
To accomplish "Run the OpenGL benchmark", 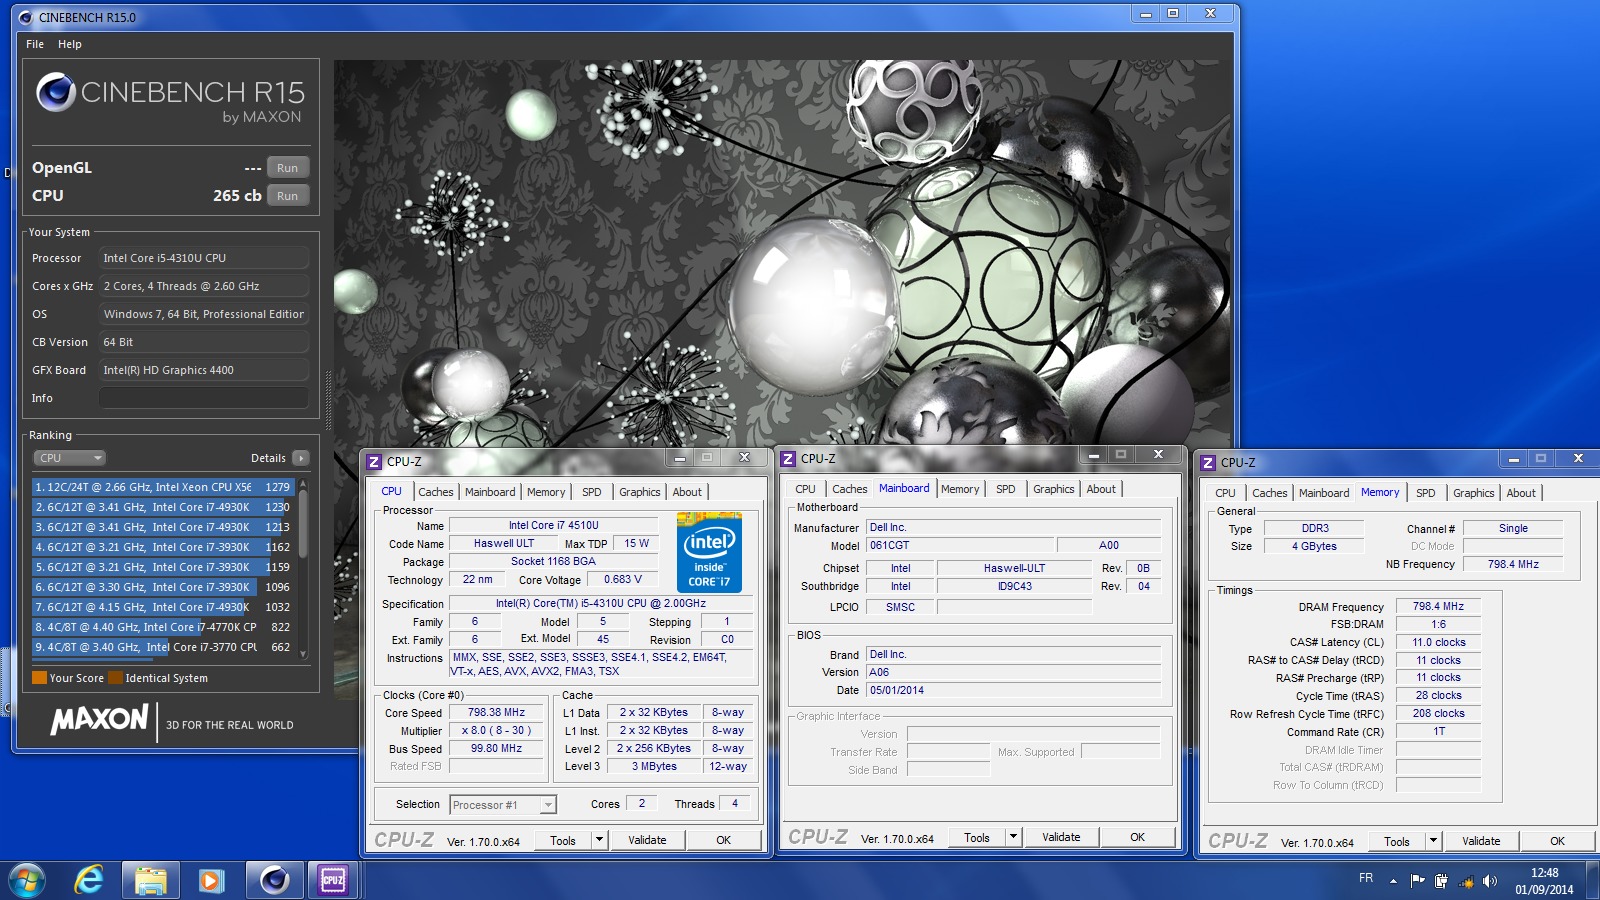I will click(288, 168).
